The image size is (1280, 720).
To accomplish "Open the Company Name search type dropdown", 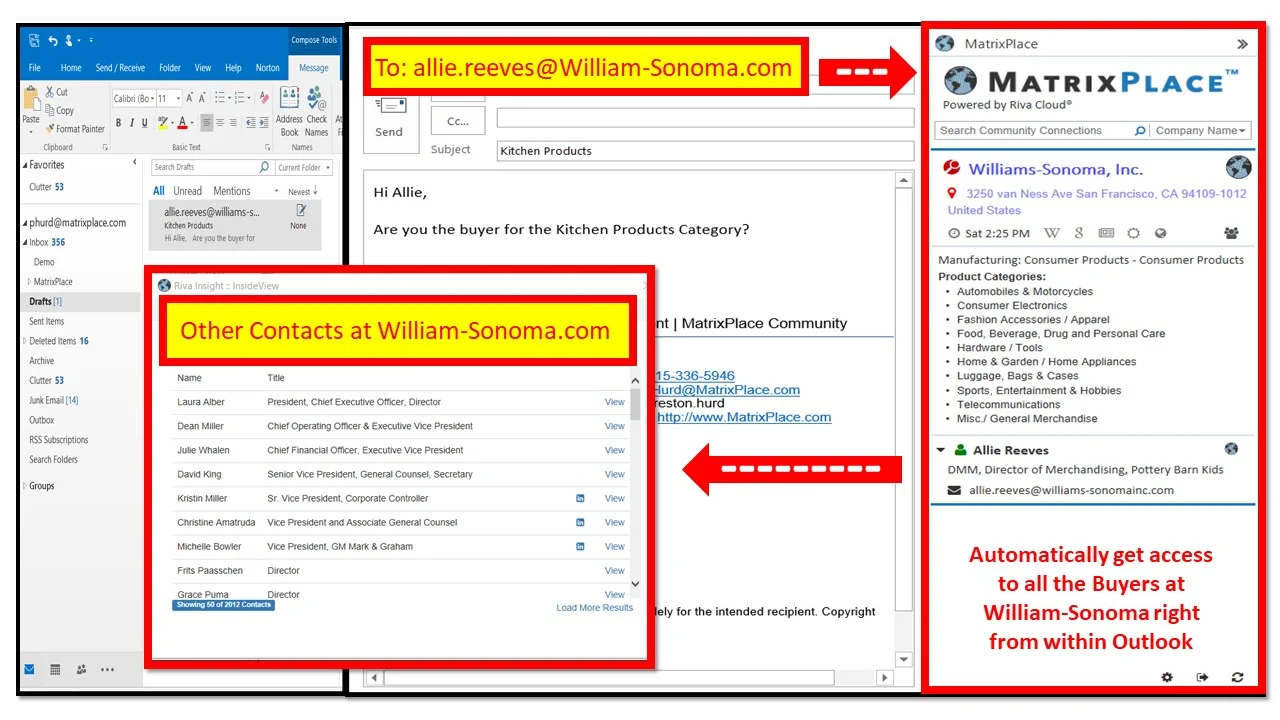I will [x=1200, y=131].
